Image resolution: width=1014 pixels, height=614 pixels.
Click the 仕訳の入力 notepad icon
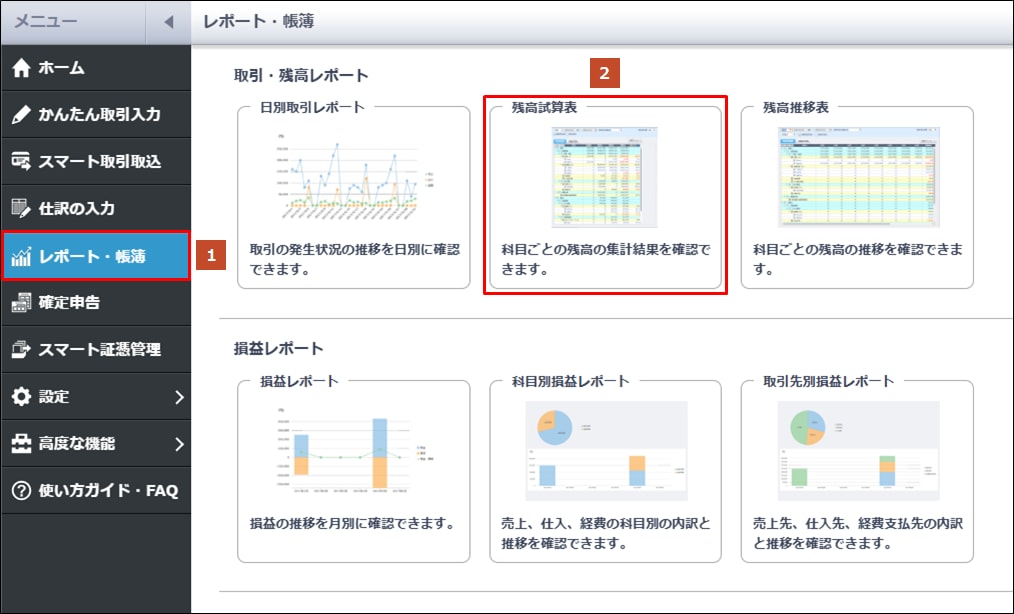21,208
